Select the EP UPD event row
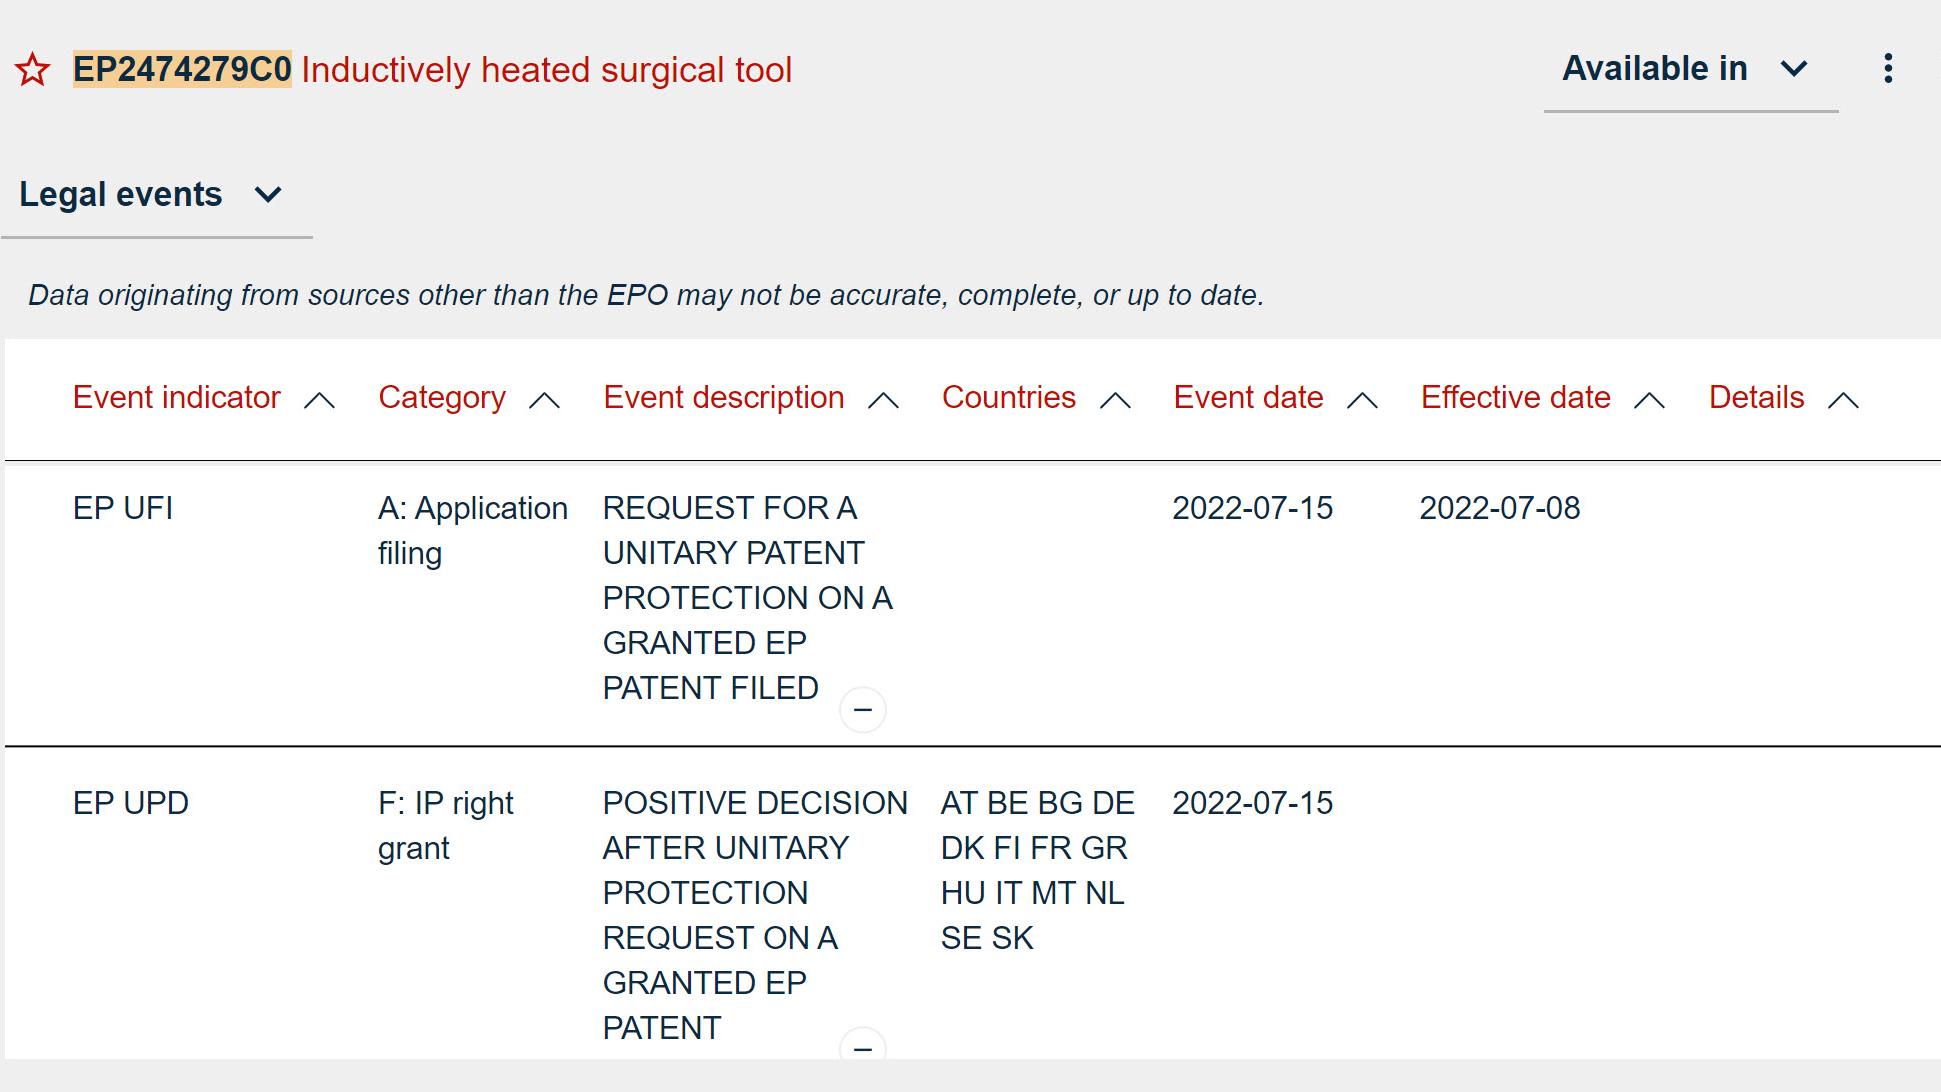 tap(131, 803)
